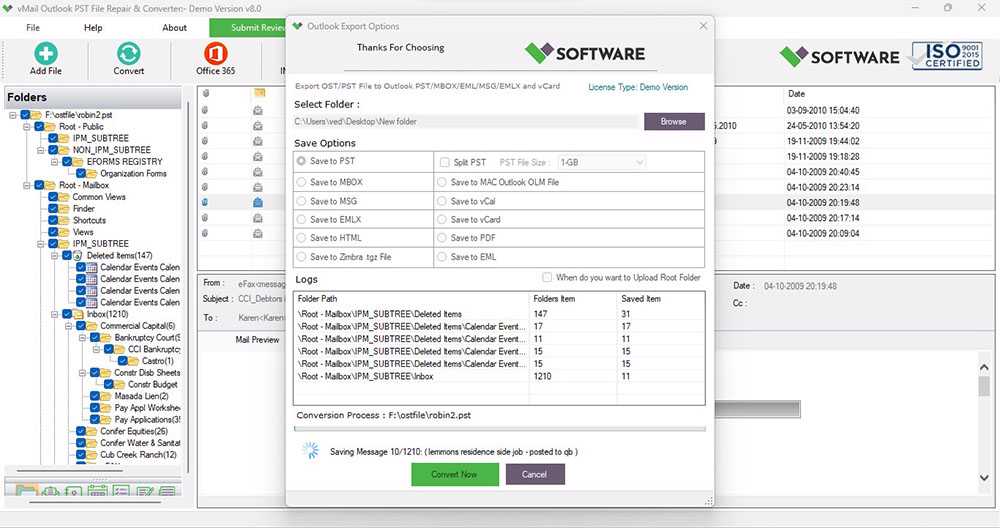Cancel the conversion process
1000x528 pixels.
click(535, 474)
